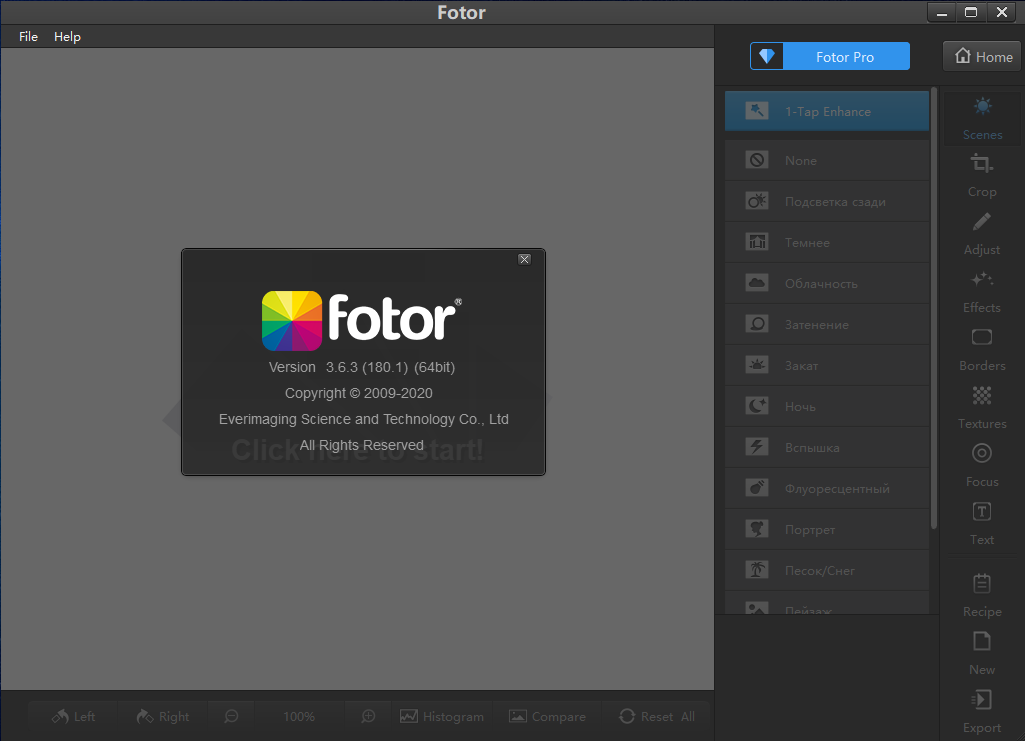Screen dimensions: 1025x741
Task: Click Reset All
Action: (657, 716)
